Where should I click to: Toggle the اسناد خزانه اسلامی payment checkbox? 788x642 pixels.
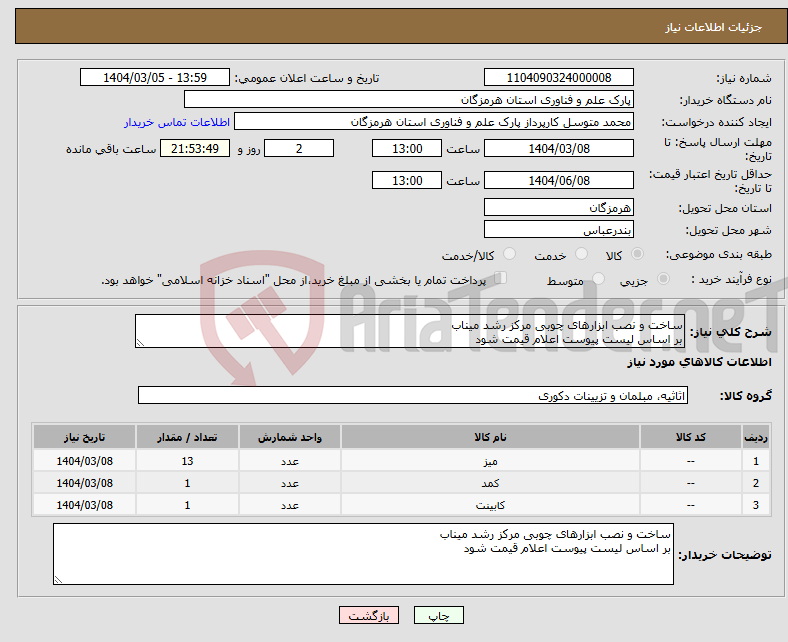pos(501,278)
